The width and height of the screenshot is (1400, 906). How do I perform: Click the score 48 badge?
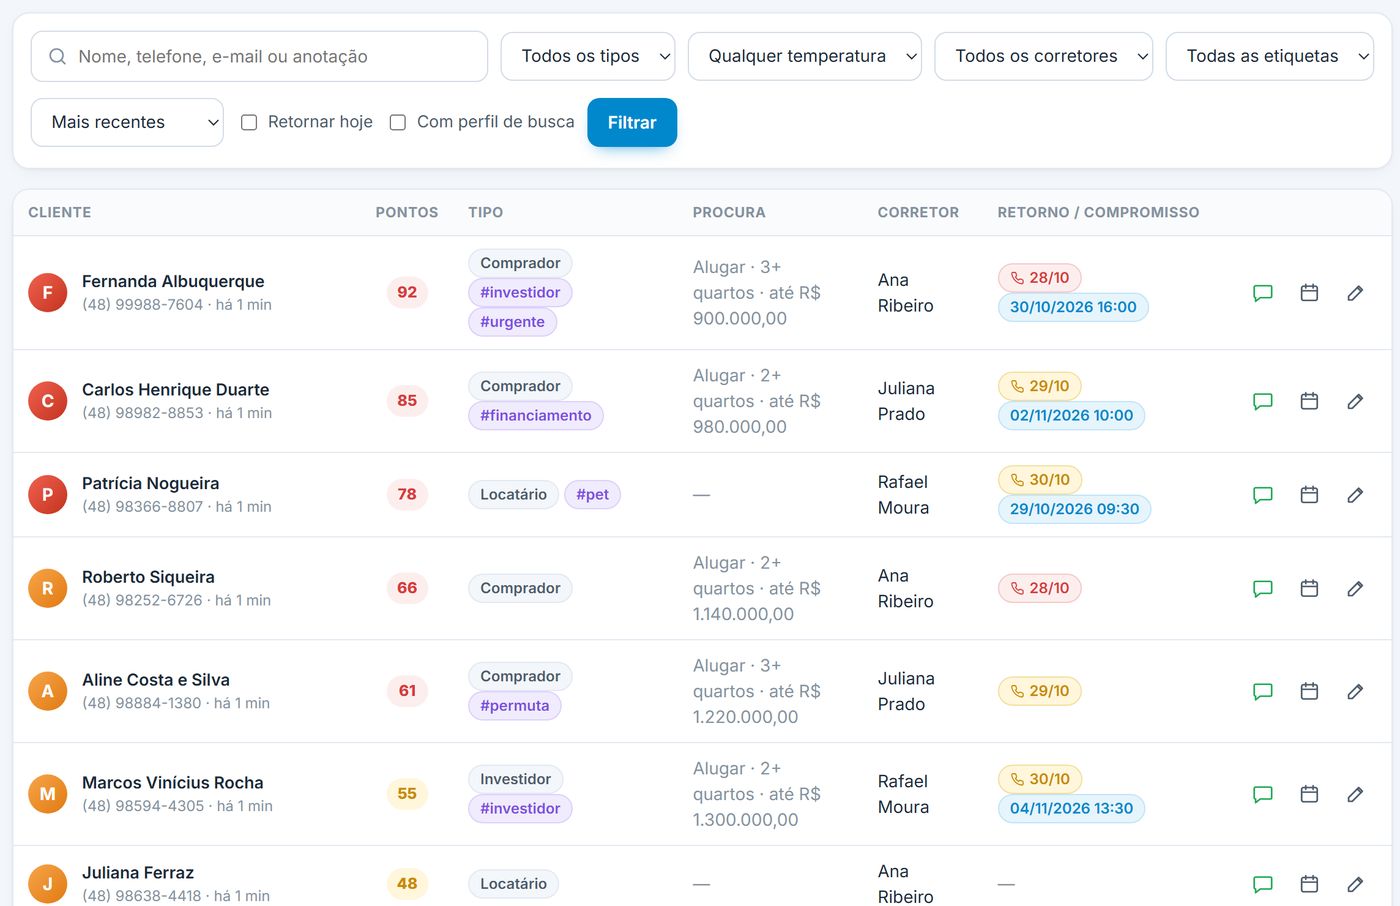click(407, 883)
